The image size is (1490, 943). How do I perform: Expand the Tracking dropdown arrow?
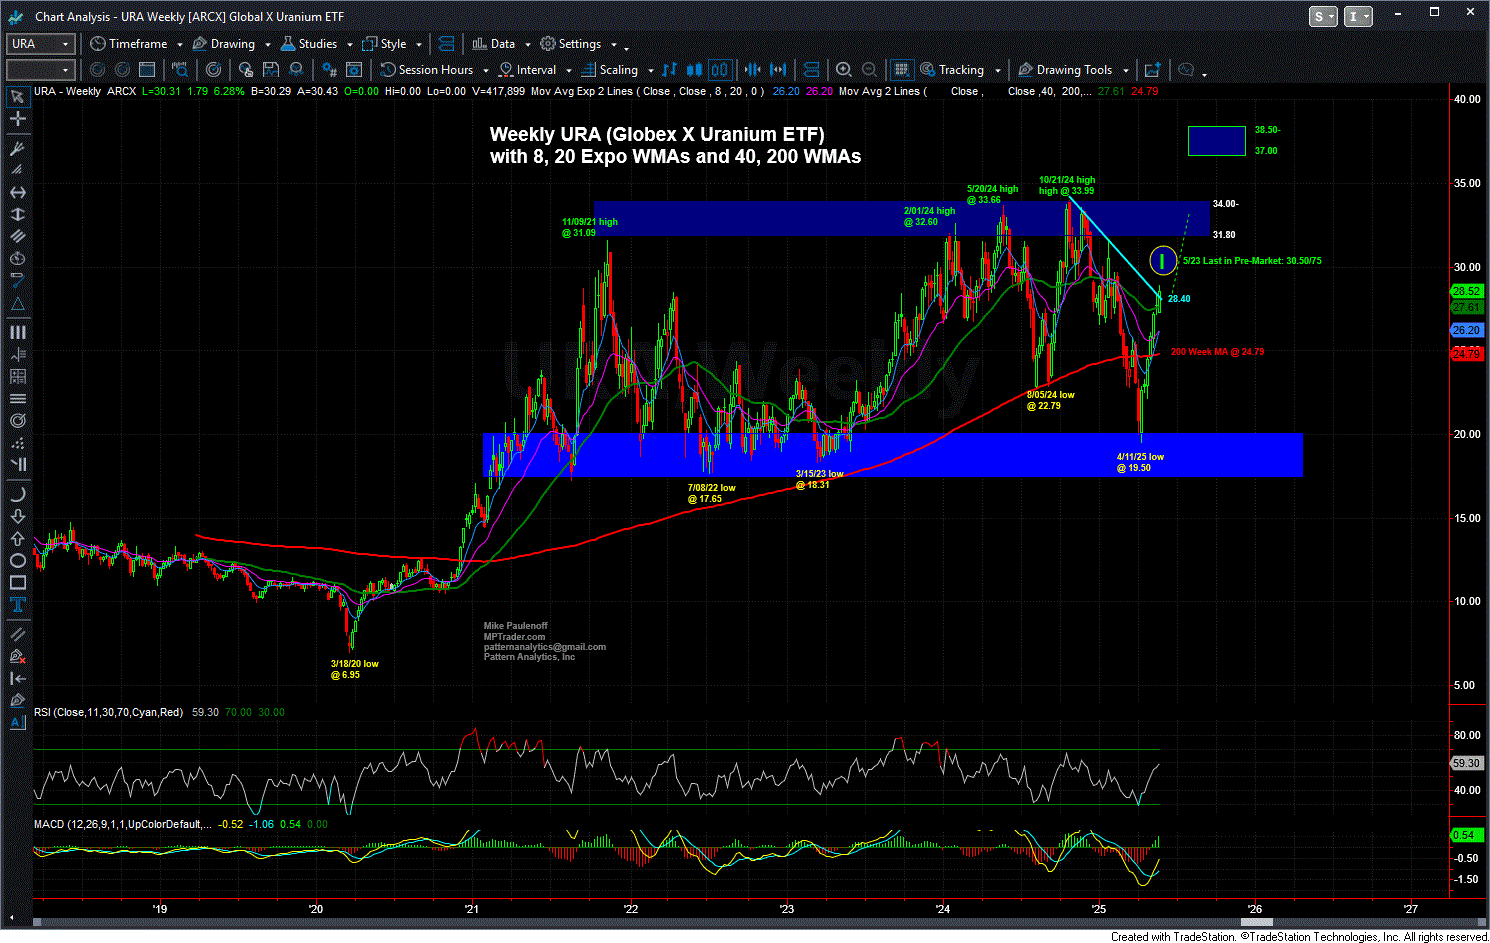point(997,71)
